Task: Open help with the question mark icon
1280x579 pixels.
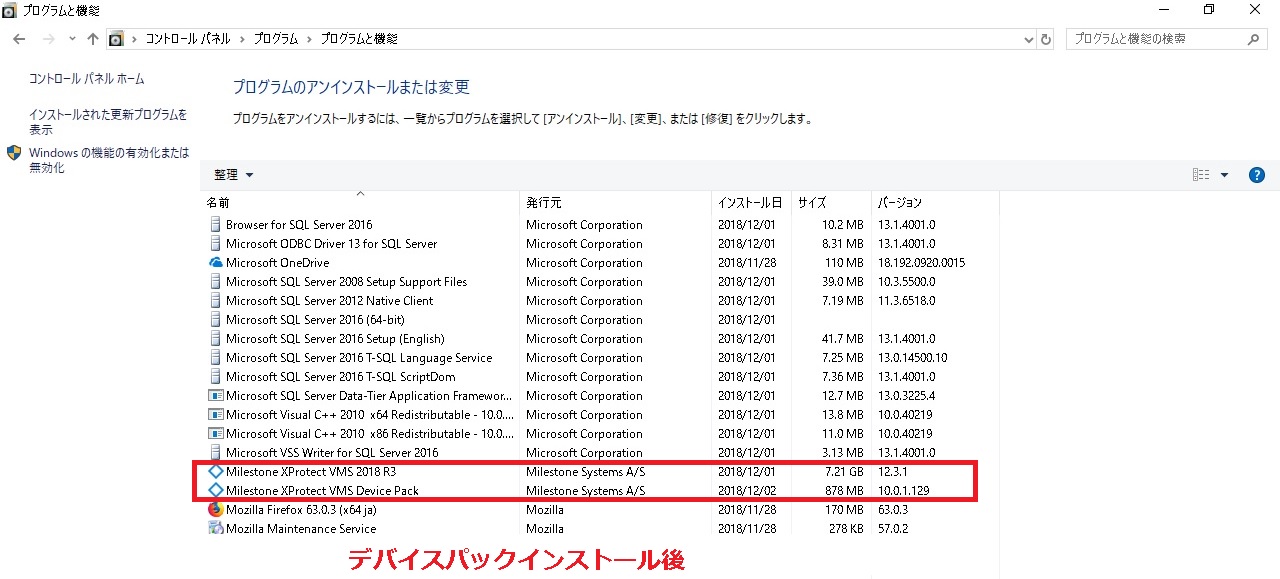Action: [1257, 175]
